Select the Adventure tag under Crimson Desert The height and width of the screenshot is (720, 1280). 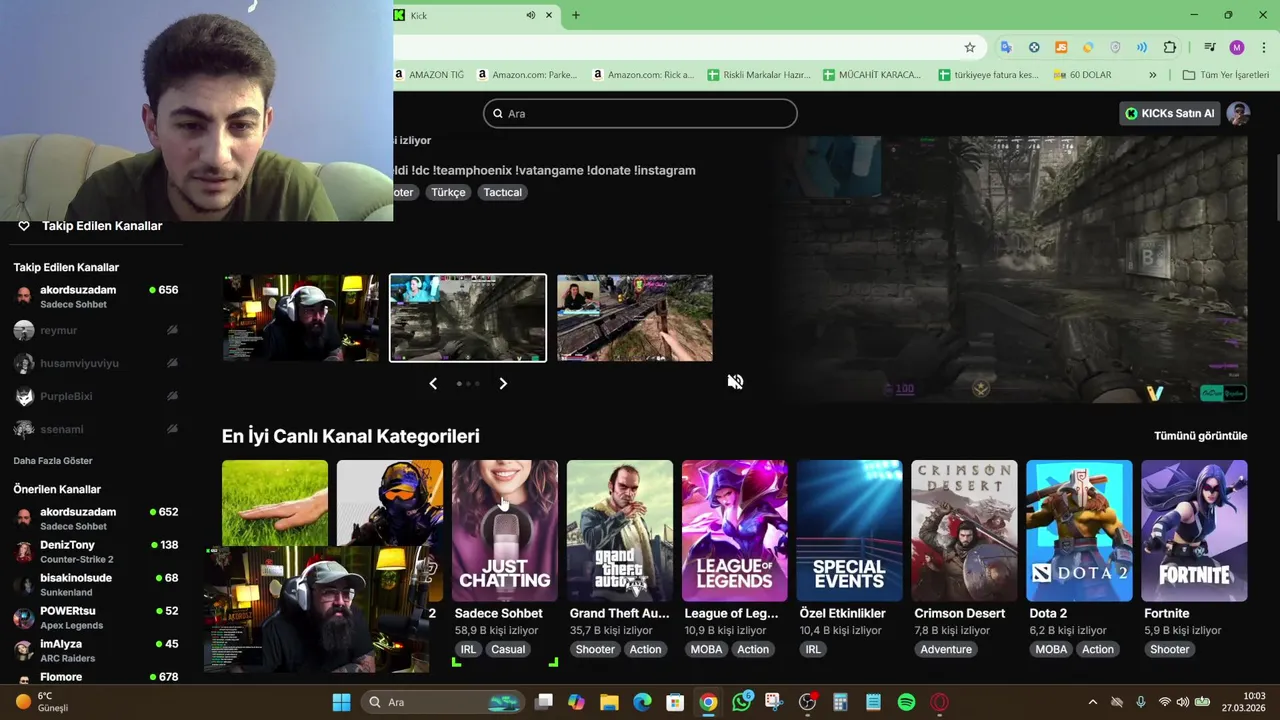pos(946,649)
